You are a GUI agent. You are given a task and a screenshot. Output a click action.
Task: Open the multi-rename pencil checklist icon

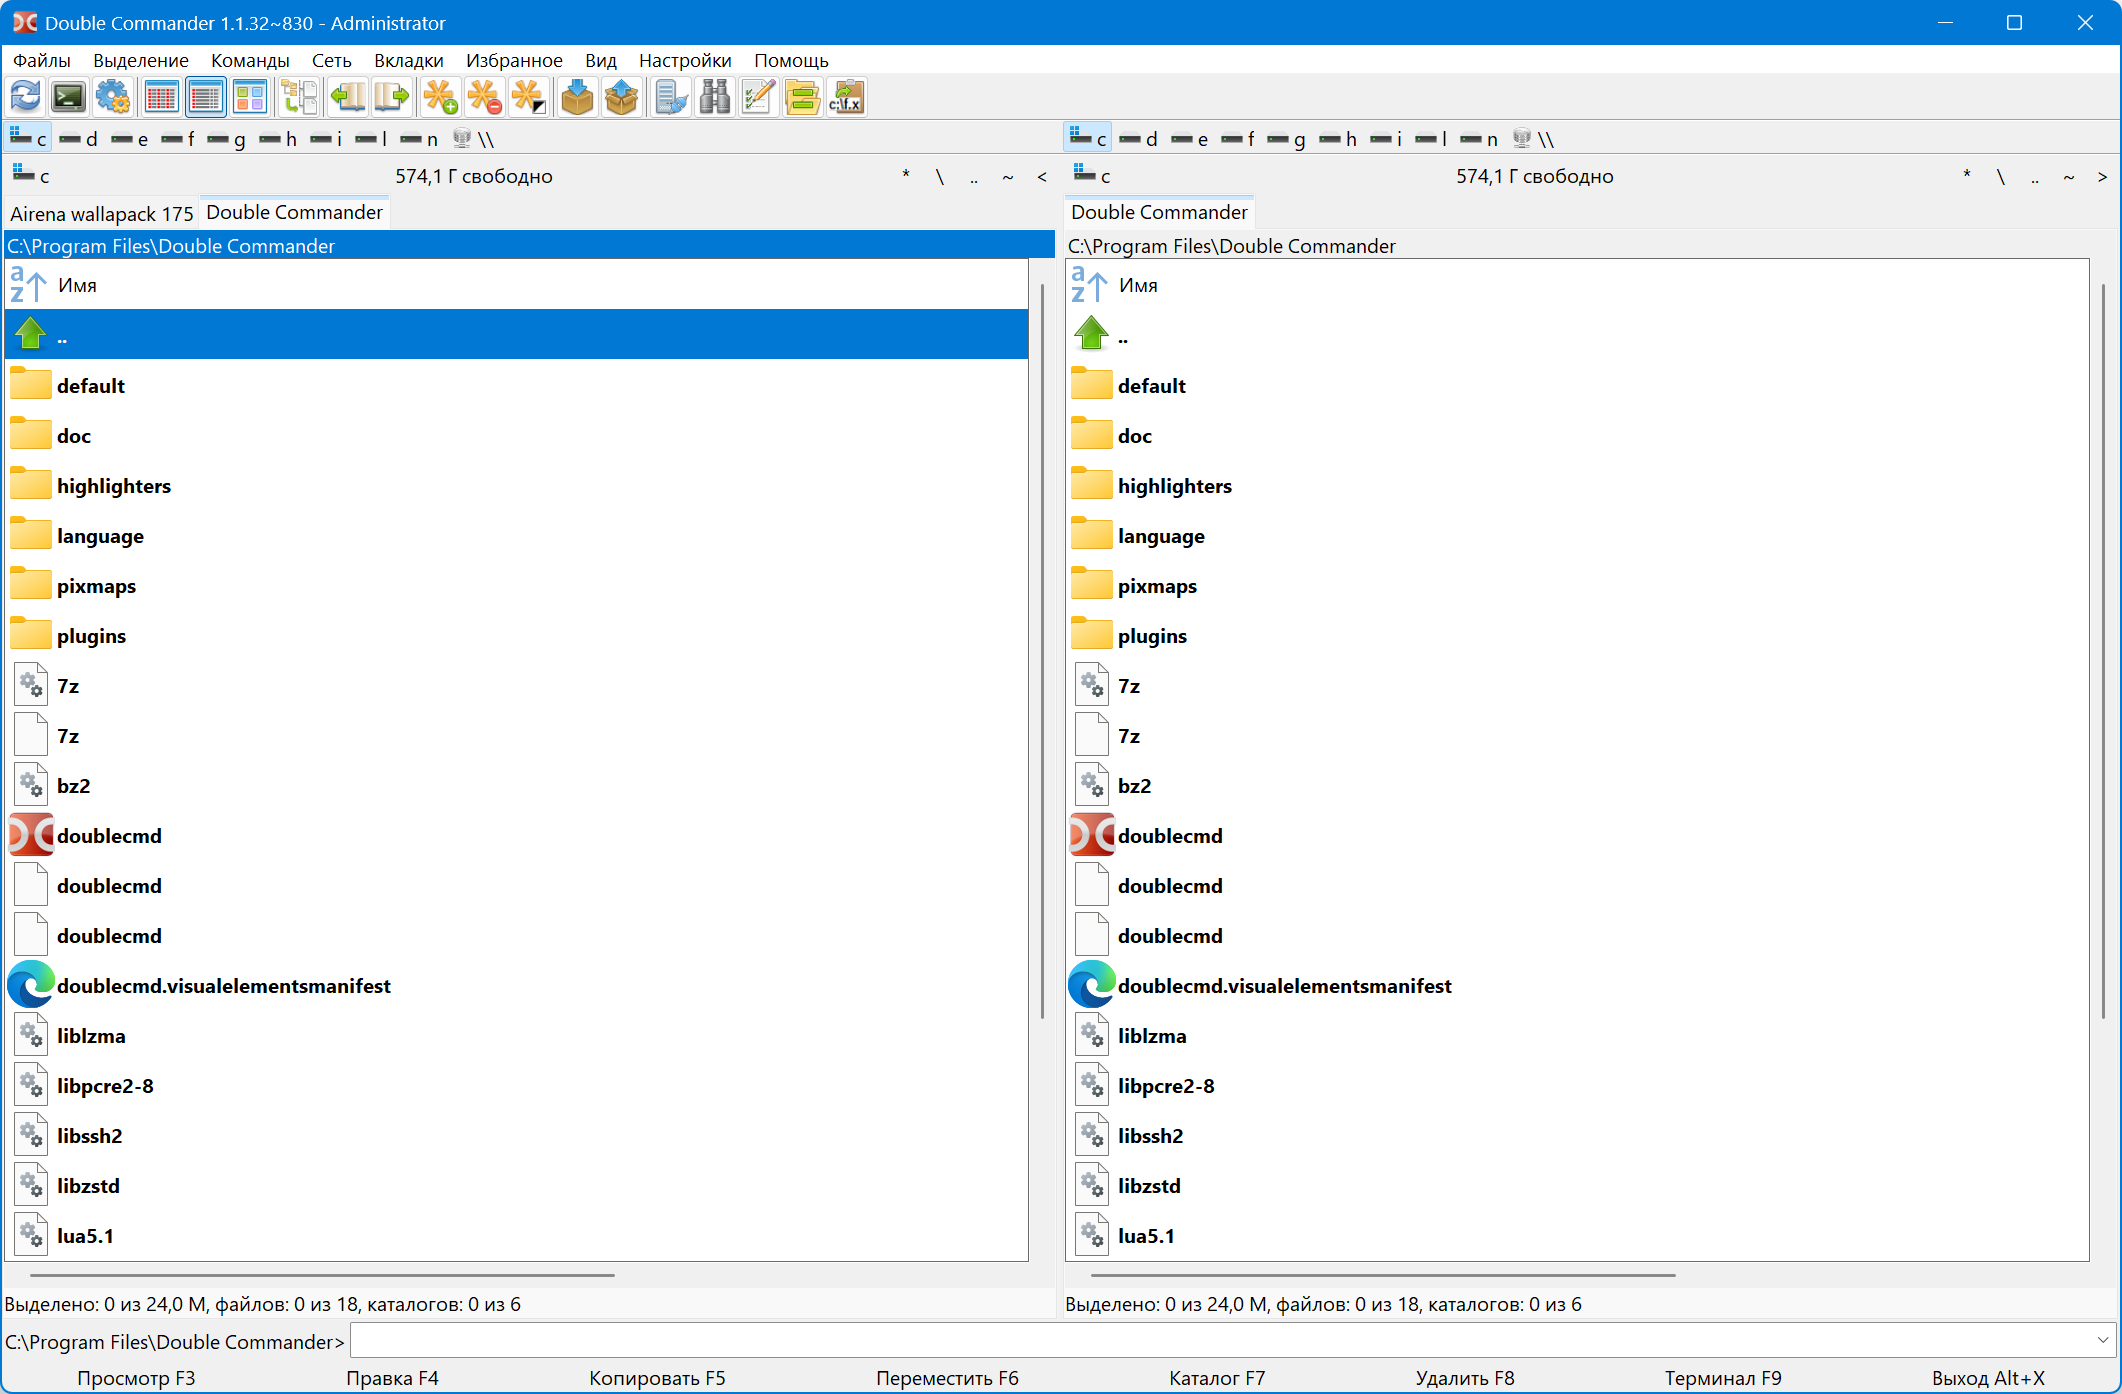click(758, 98)
